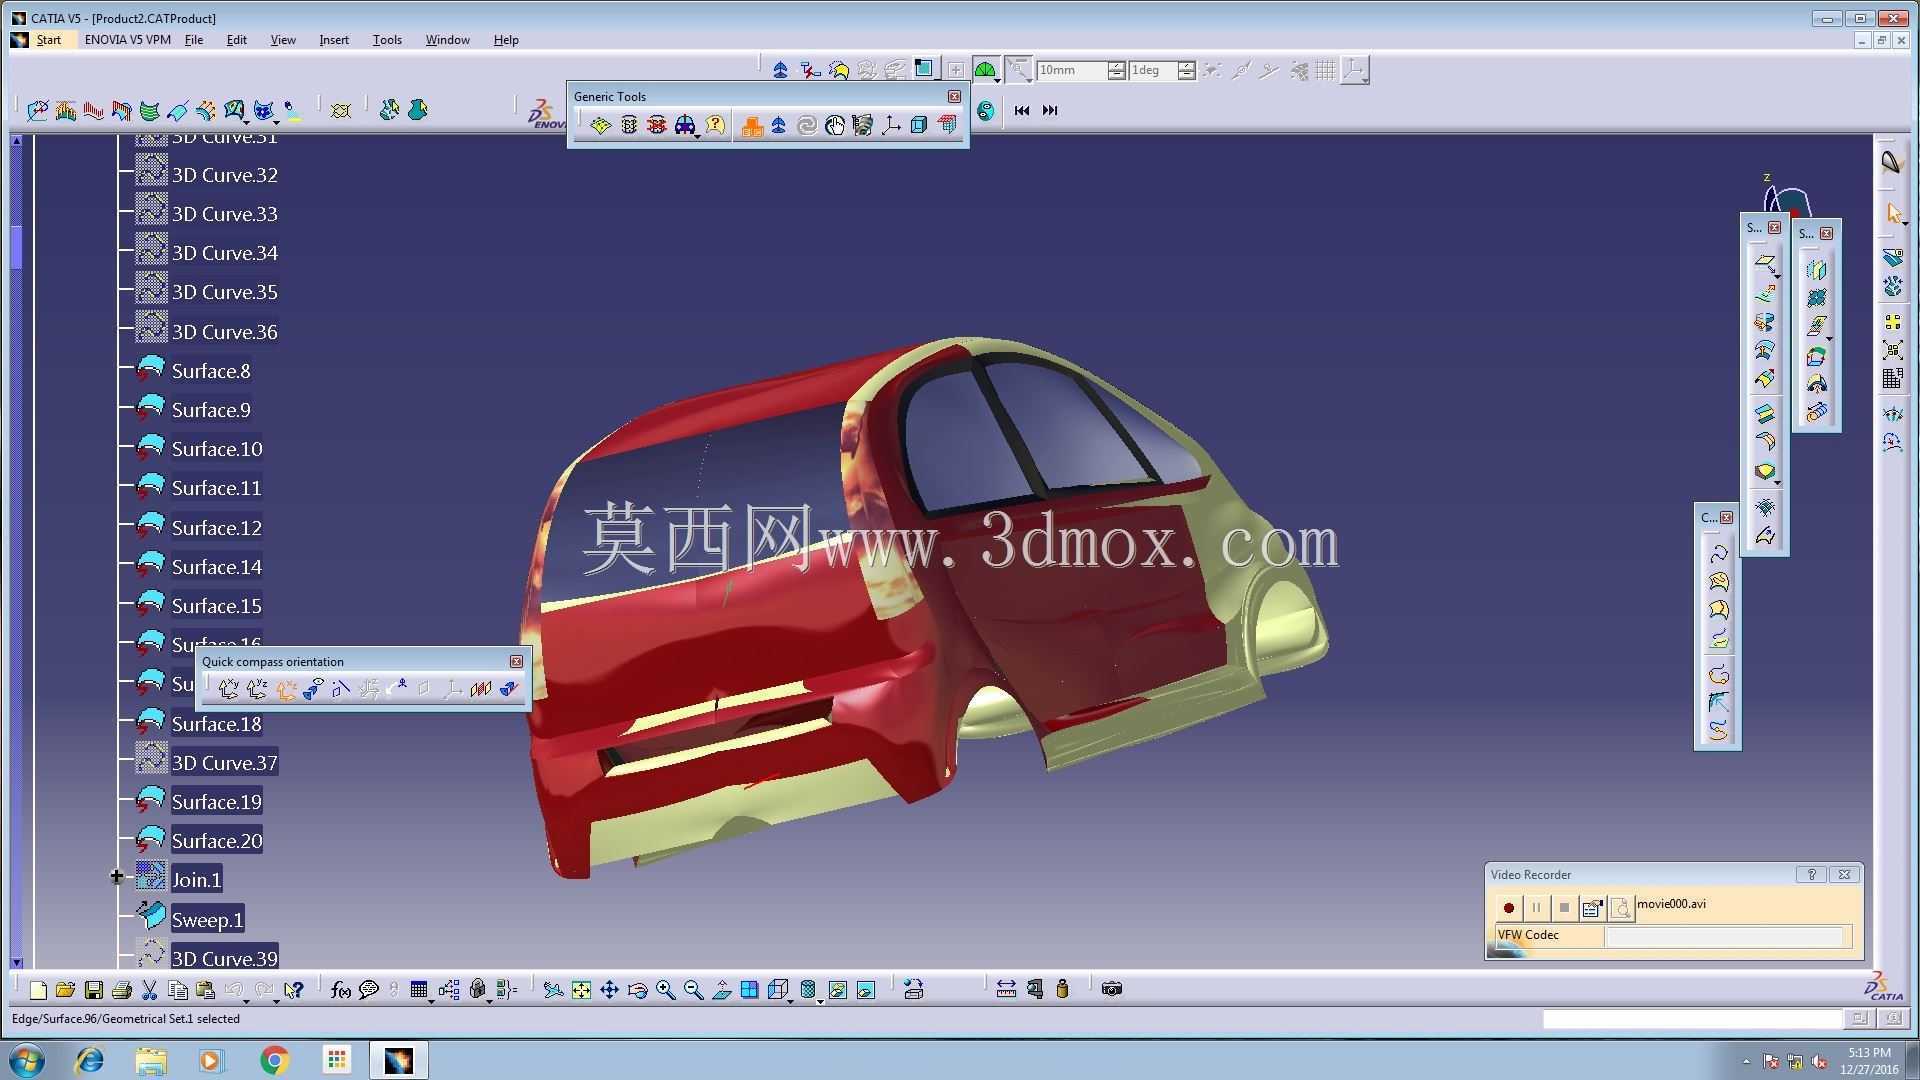Open Internet Explorer from the taskbar
Image resolution: width=1920 pixels, height=1080 pixels.
coord(90,1060)
